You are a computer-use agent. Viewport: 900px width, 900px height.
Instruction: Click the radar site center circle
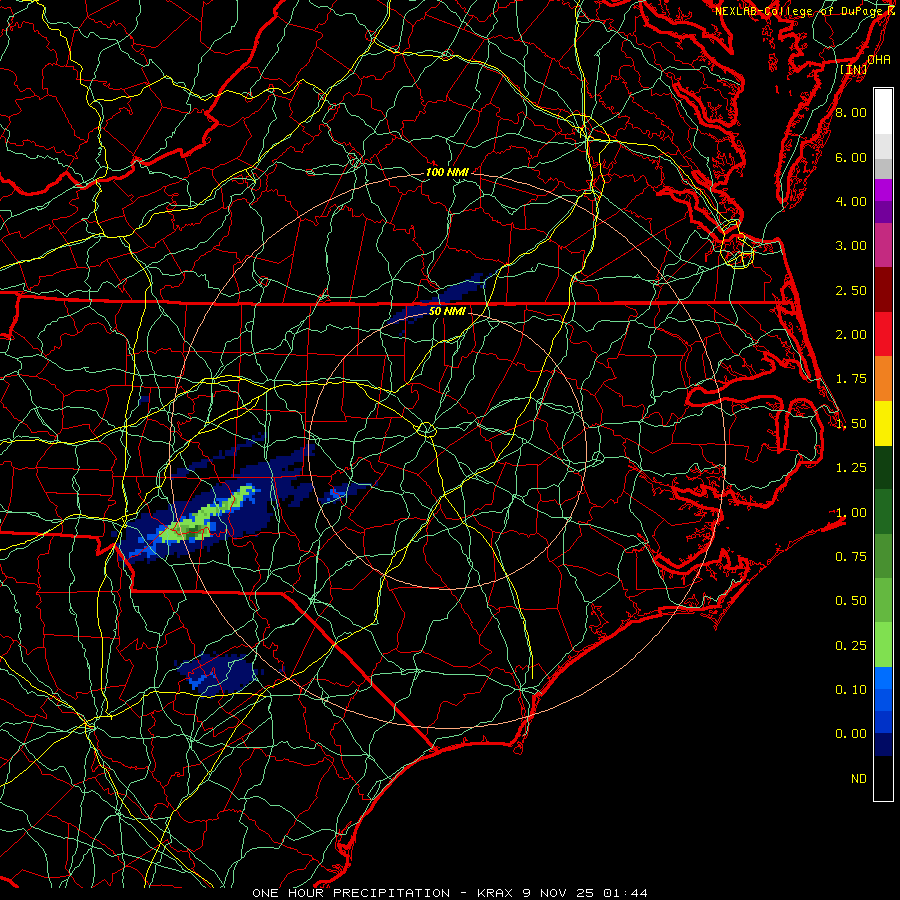426,429
